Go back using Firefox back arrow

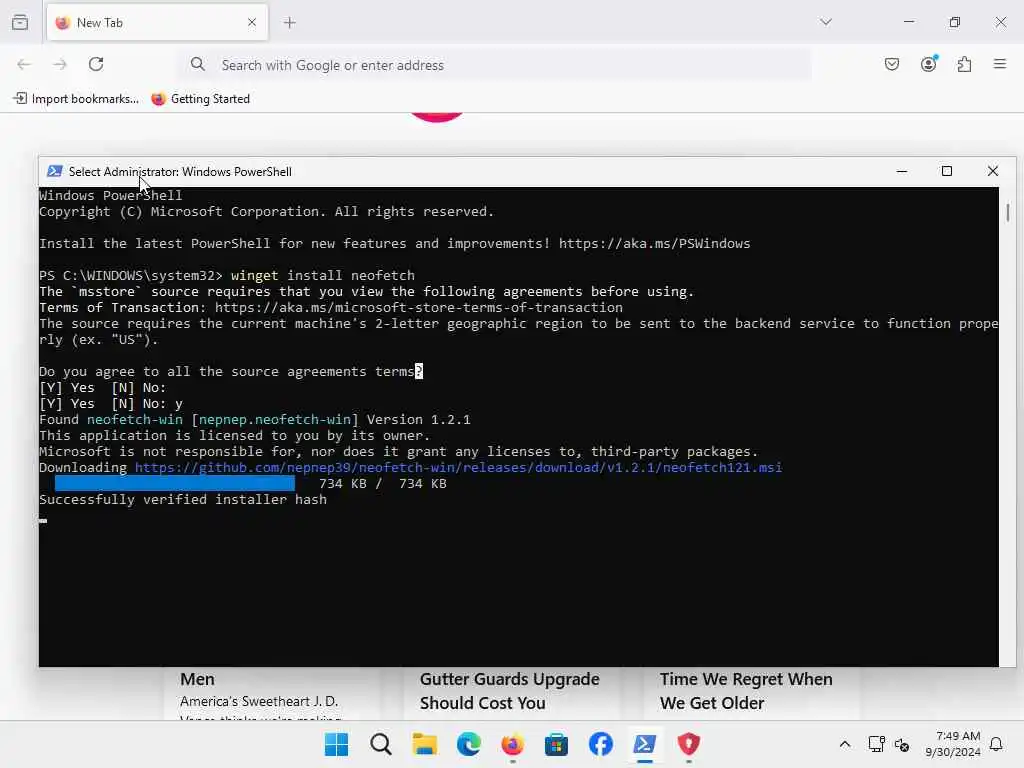[x=24, y=64]
